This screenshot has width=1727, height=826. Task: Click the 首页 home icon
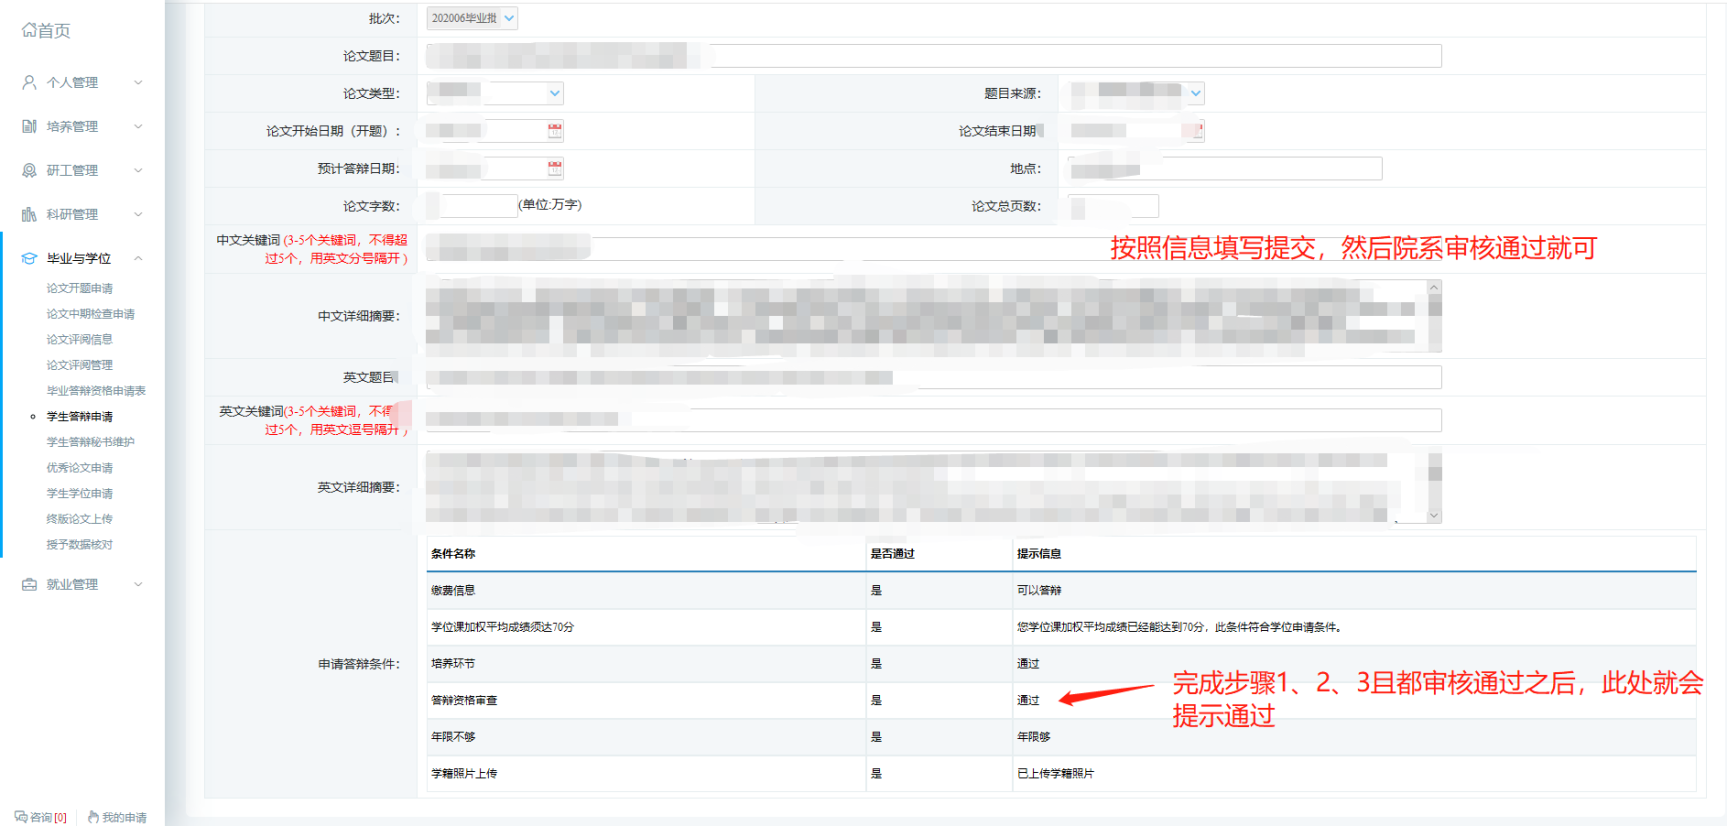29,31
